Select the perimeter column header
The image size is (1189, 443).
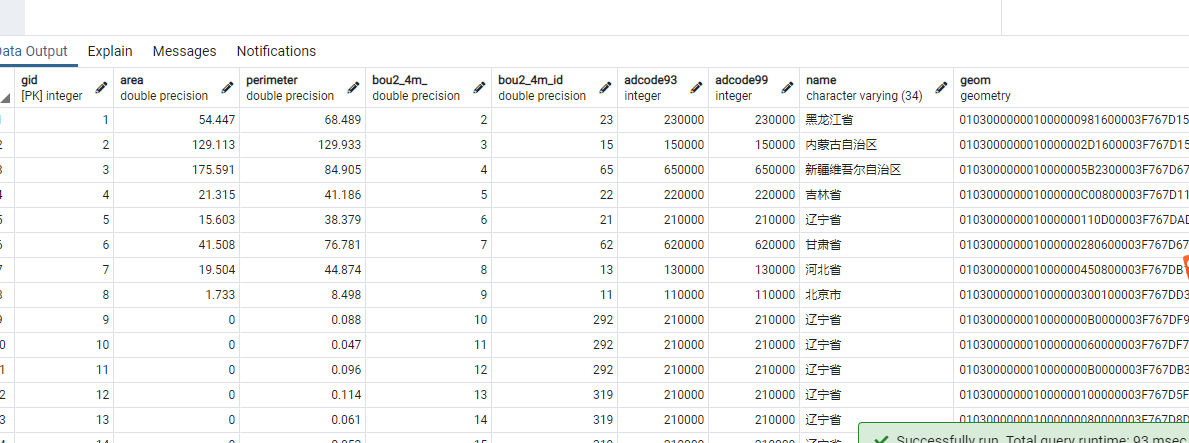pyautogui.click(x=303, y=88)
